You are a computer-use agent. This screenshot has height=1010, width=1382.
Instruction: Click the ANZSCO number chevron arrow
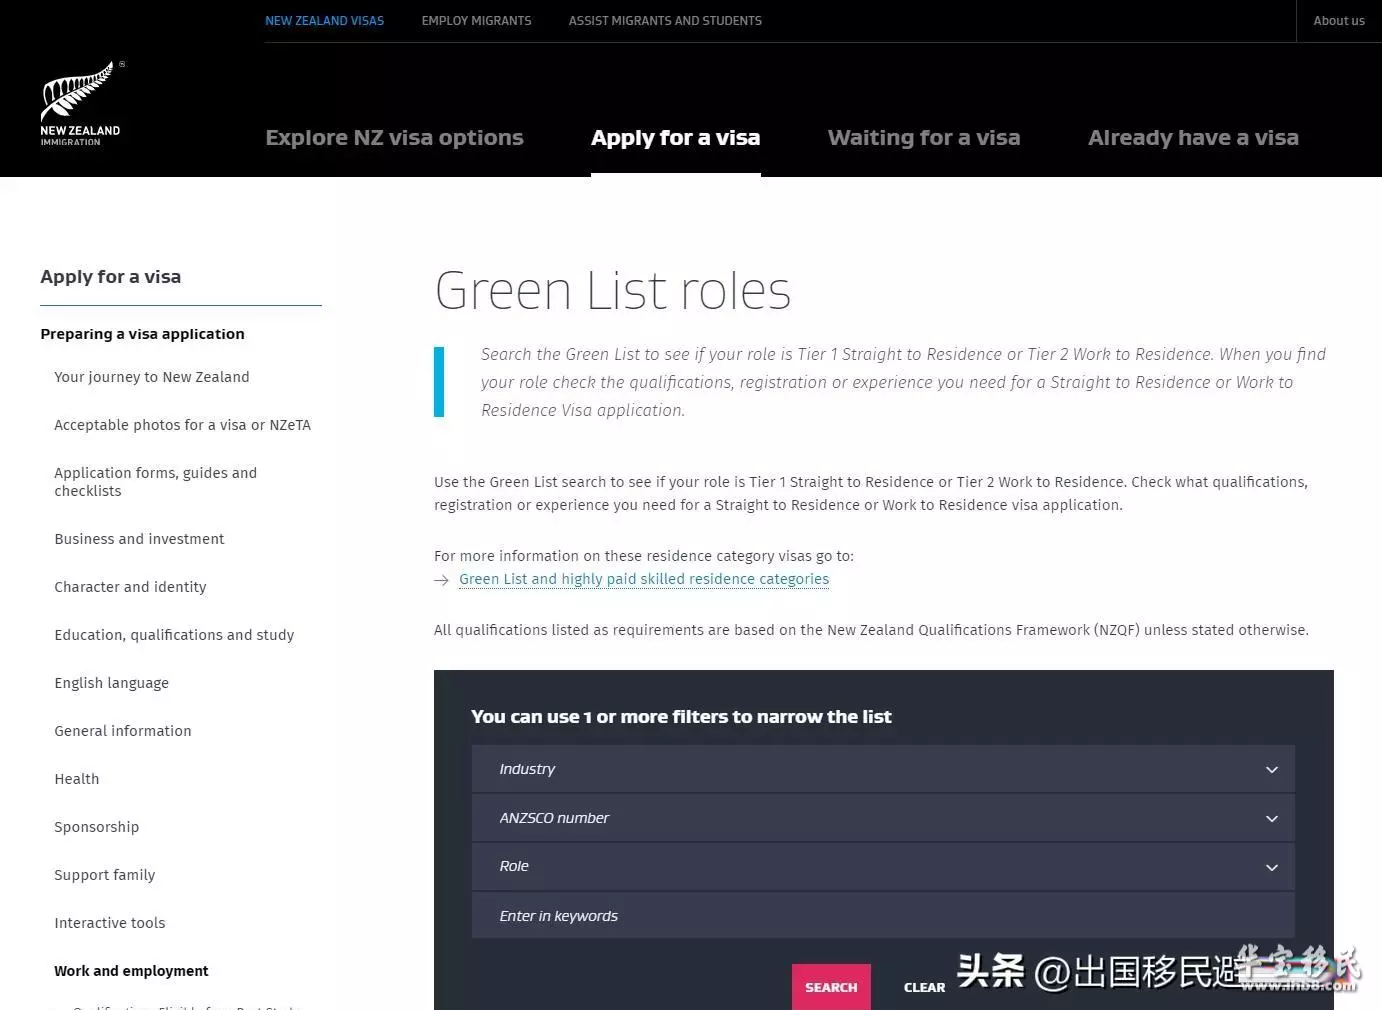coord(1272,819)
